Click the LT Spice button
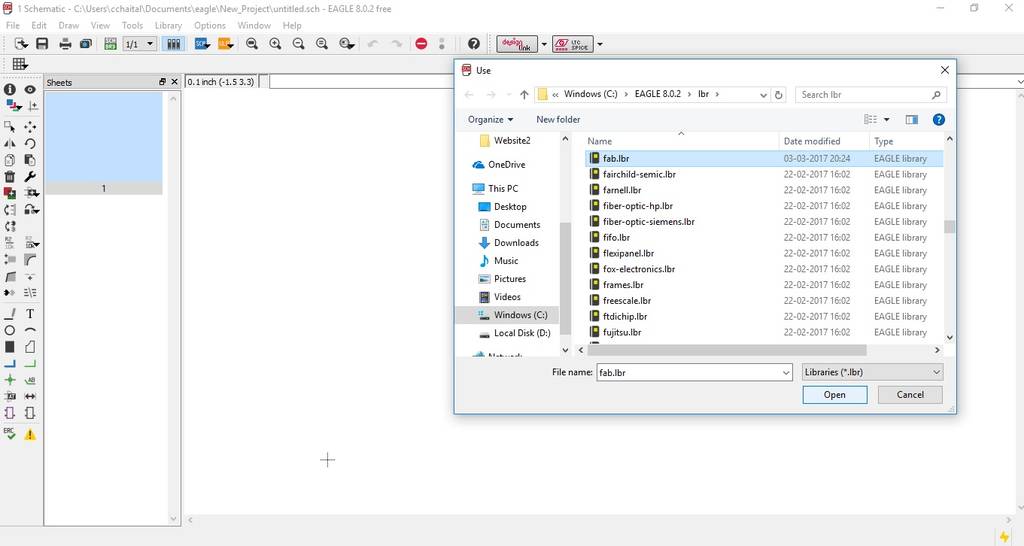 coord(573,44)
